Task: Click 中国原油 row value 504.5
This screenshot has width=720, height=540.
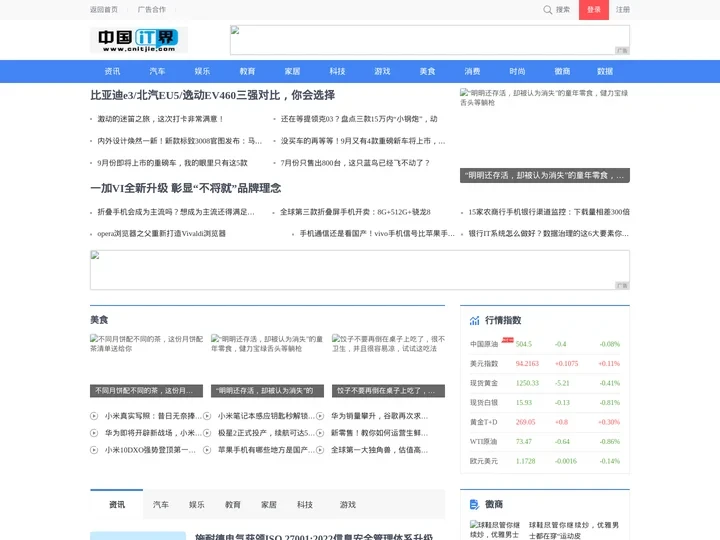Action: 524,344
